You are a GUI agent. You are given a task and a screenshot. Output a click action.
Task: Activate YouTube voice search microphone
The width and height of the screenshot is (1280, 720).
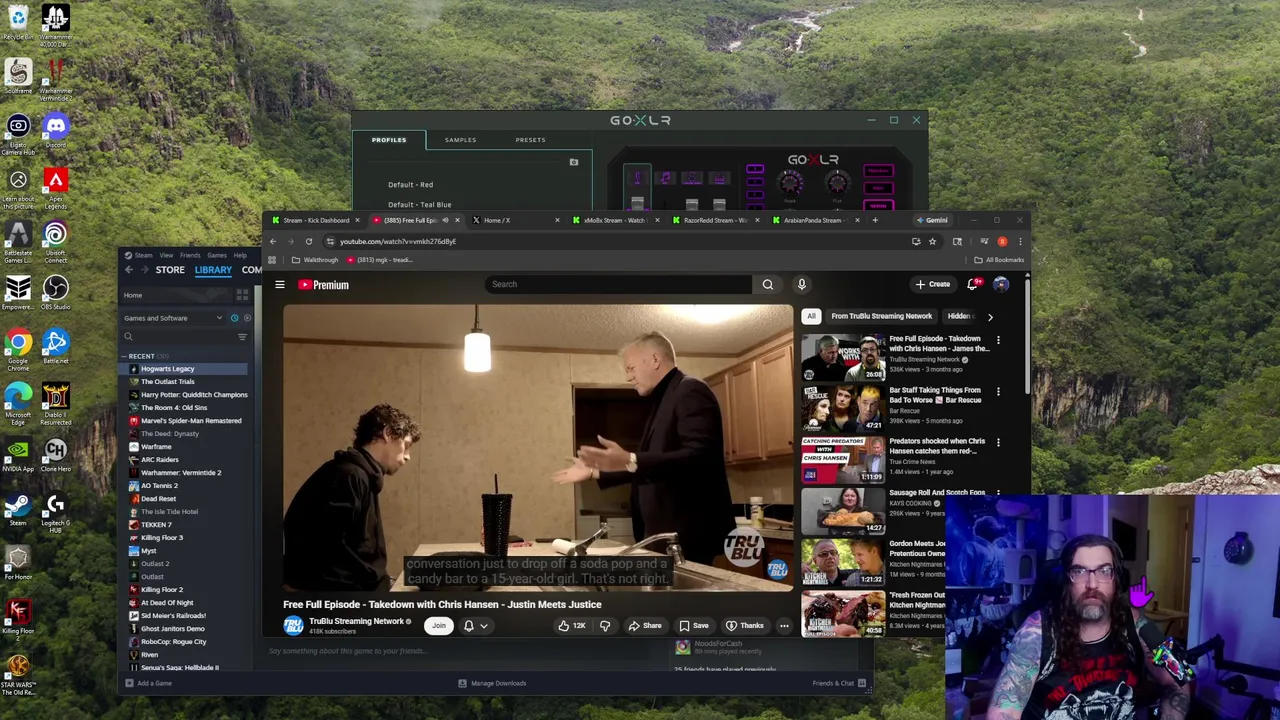coord(801,284)
